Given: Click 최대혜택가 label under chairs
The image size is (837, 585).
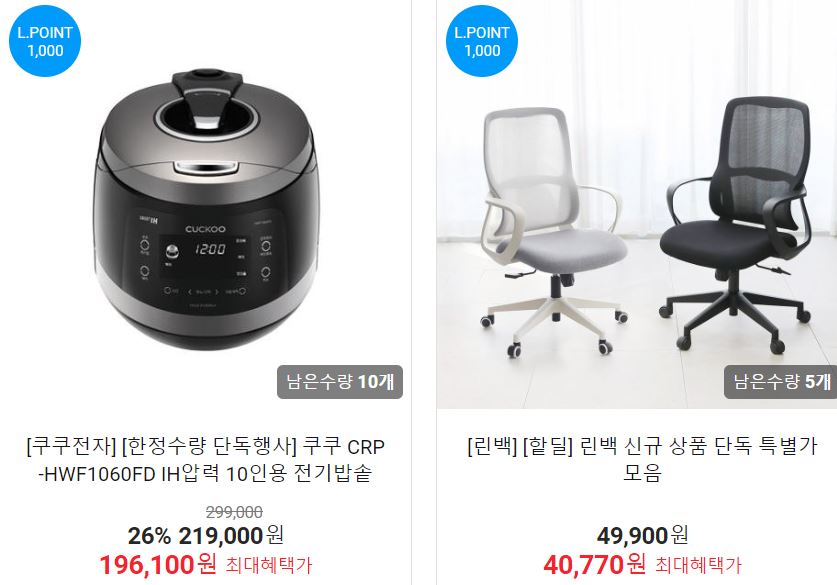Looking at the screenshot, I should 698,566.
